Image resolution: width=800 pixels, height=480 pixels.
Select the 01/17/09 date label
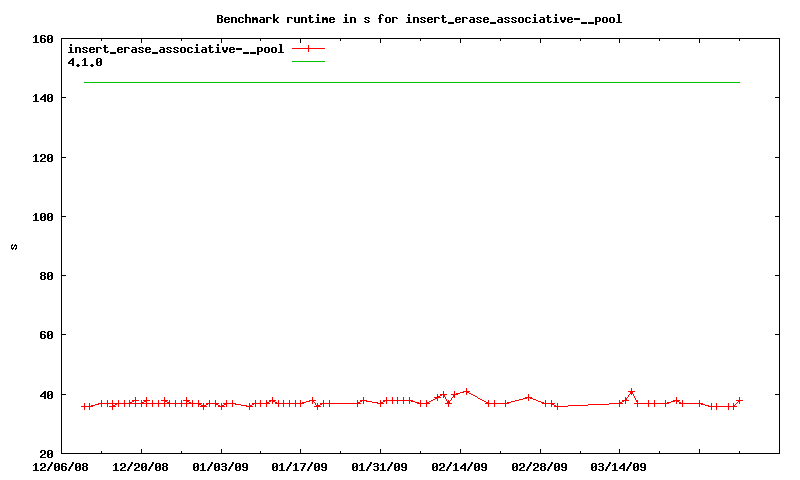(300, 467)
